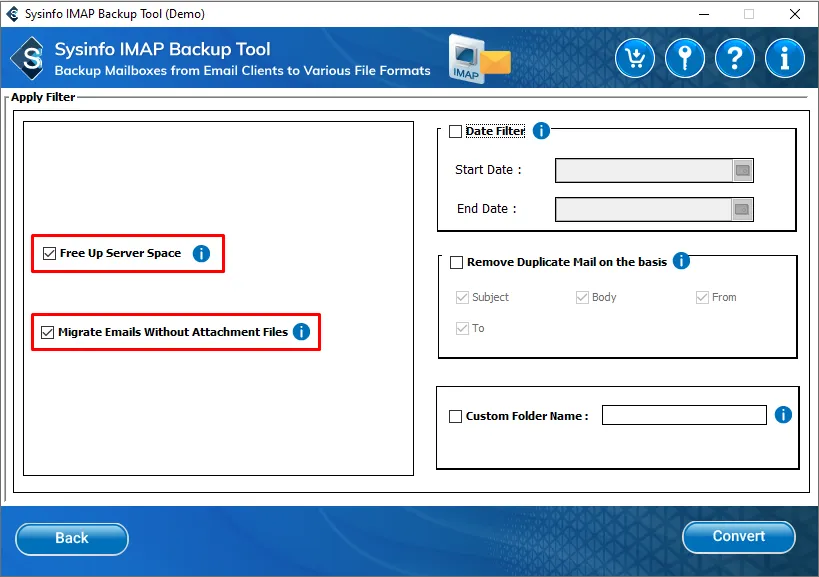Click the Help question mark icon
Screen dimensions: 819x577
735,58
